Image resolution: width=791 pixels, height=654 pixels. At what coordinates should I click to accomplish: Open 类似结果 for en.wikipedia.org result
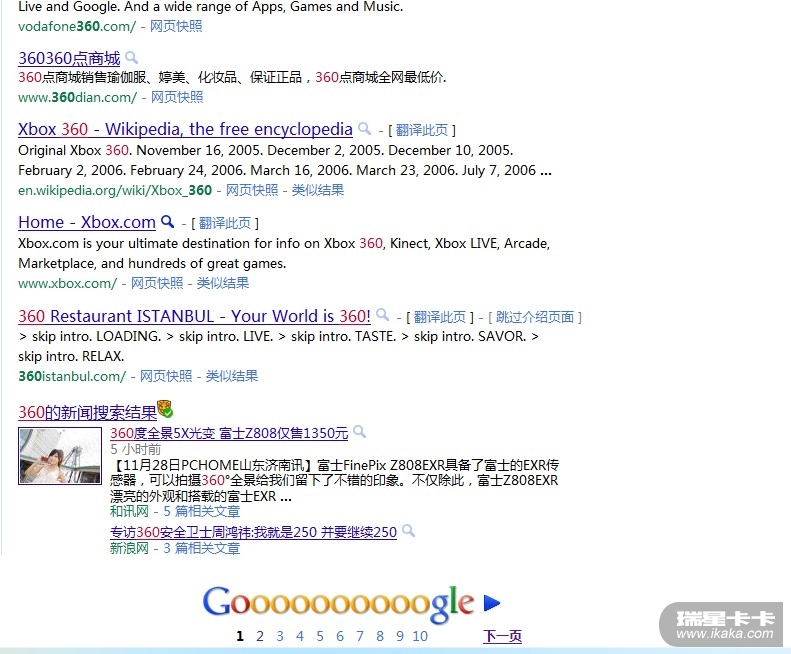[x=318, y=190]
